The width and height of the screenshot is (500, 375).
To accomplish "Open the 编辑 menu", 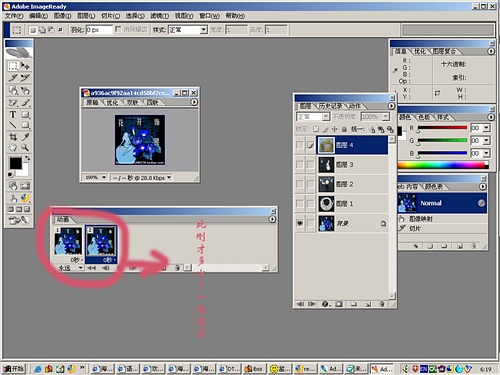I will [x=38, y=16].
